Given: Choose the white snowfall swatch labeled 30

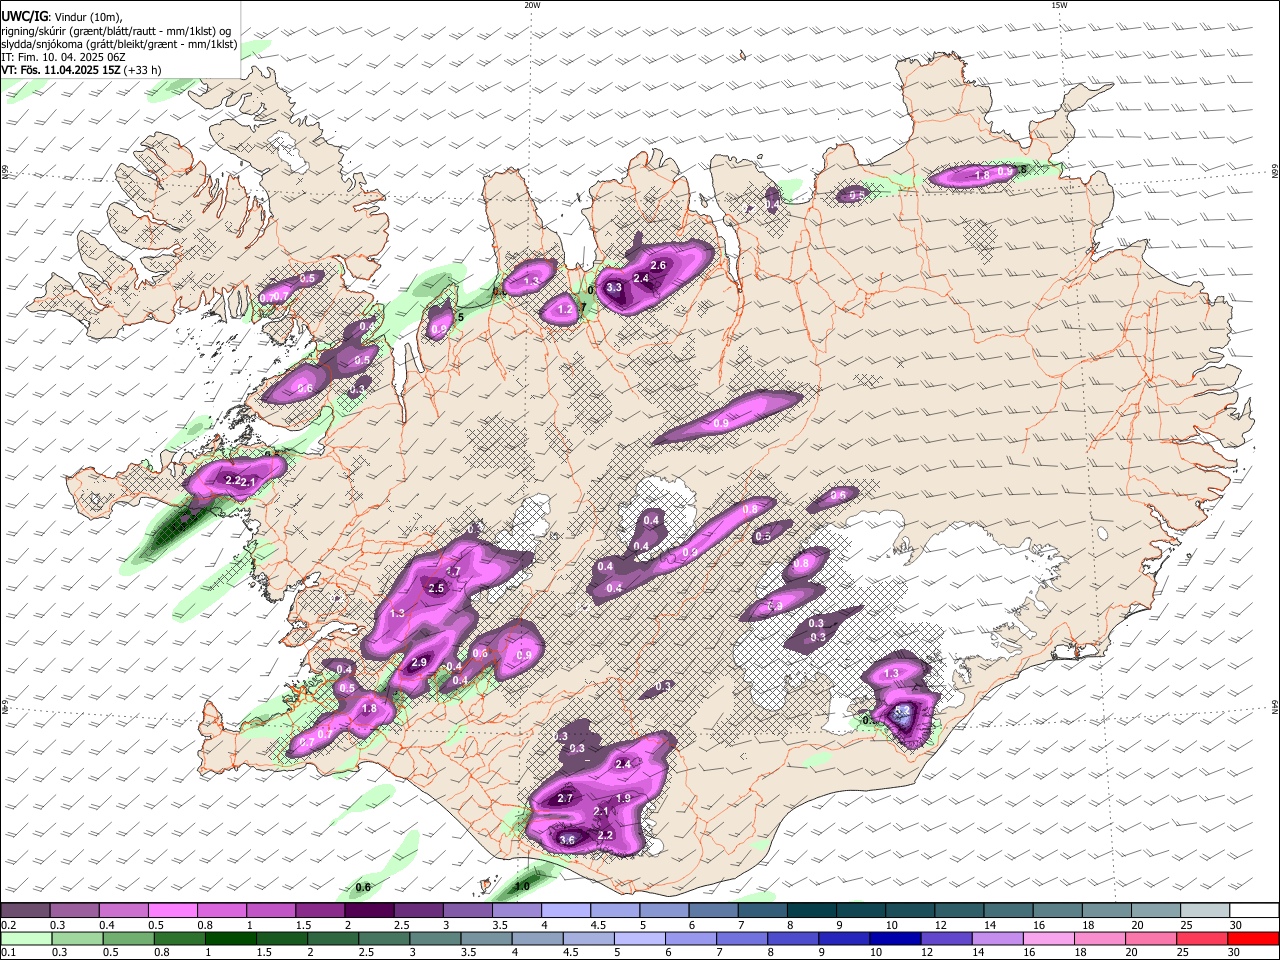Looking at the screenshot, I should point(1254,910).
